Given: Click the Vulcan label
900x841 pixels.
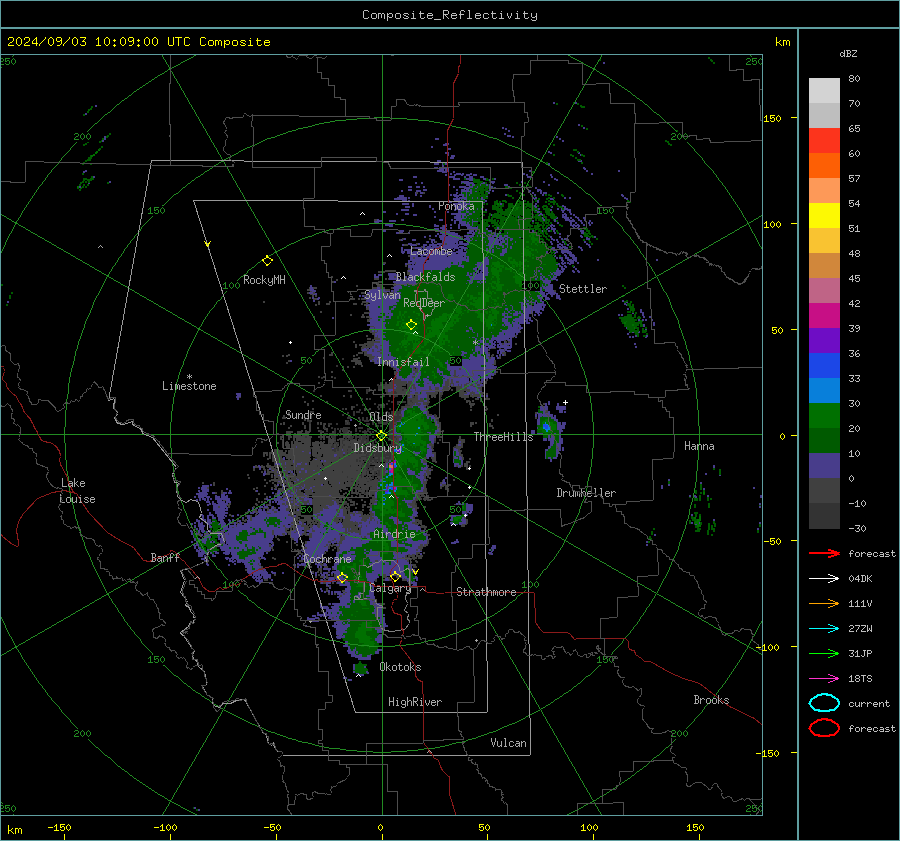Looking at the screenshot, I should coord(508,743).
